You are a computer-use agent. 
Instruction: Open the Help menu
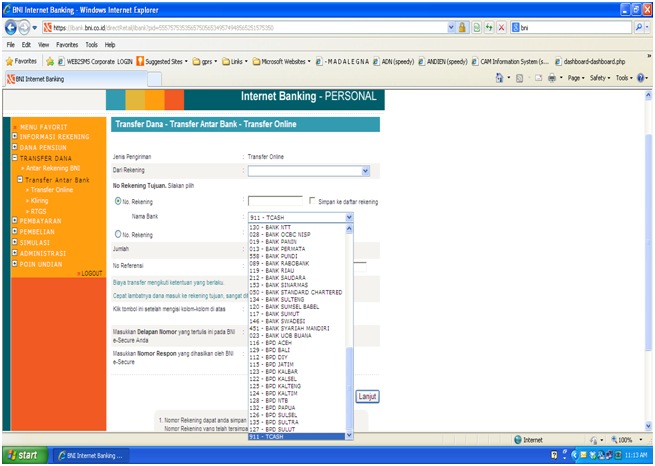110,45
